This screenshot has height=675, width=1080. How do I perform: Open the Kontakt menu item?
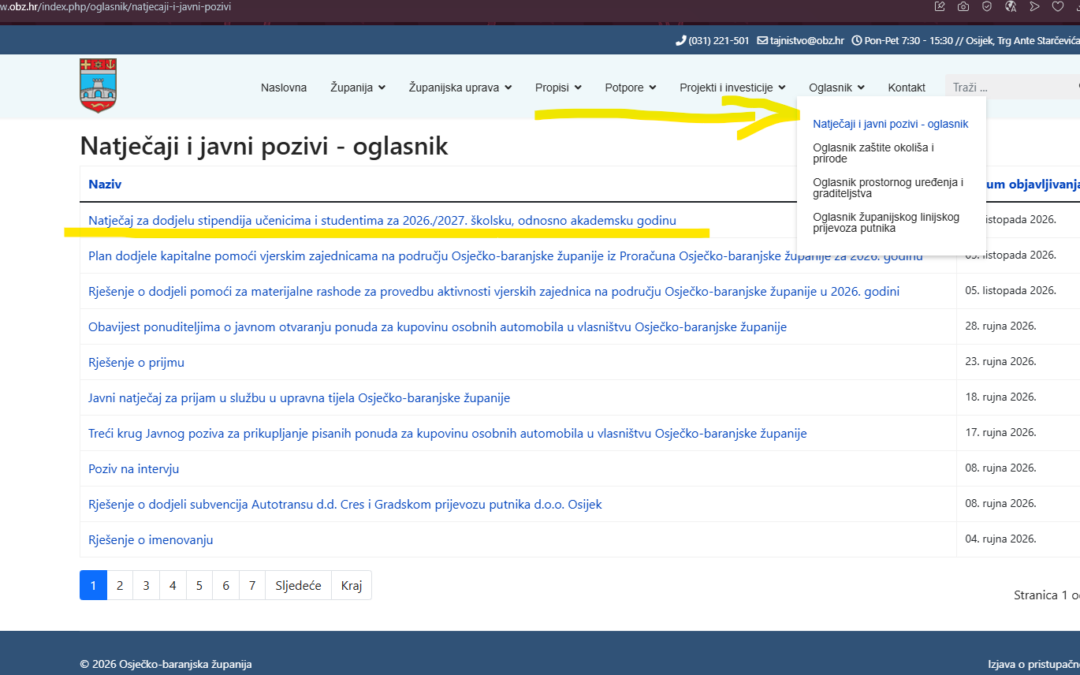906,87
